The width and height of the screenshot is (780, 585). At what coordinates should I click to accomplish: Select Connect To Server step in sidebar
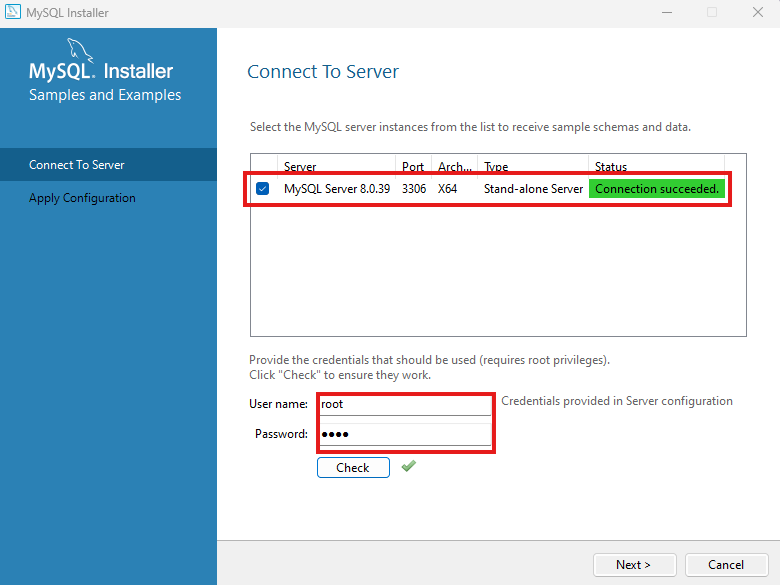click(x=108, y=165)
